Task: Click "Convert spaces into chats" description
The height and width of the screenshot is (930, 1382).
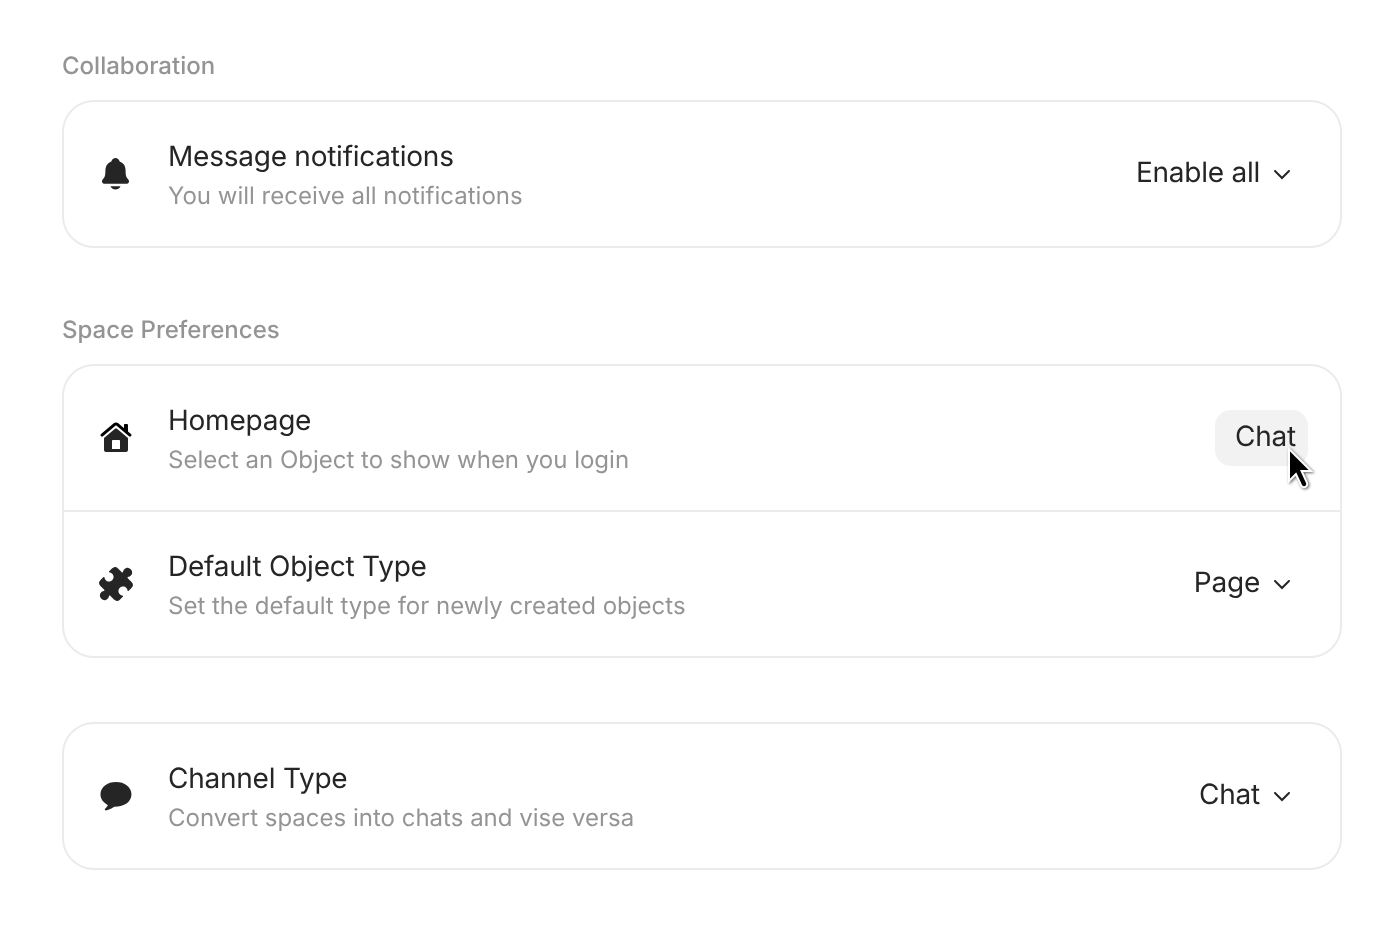Action: 400,818
